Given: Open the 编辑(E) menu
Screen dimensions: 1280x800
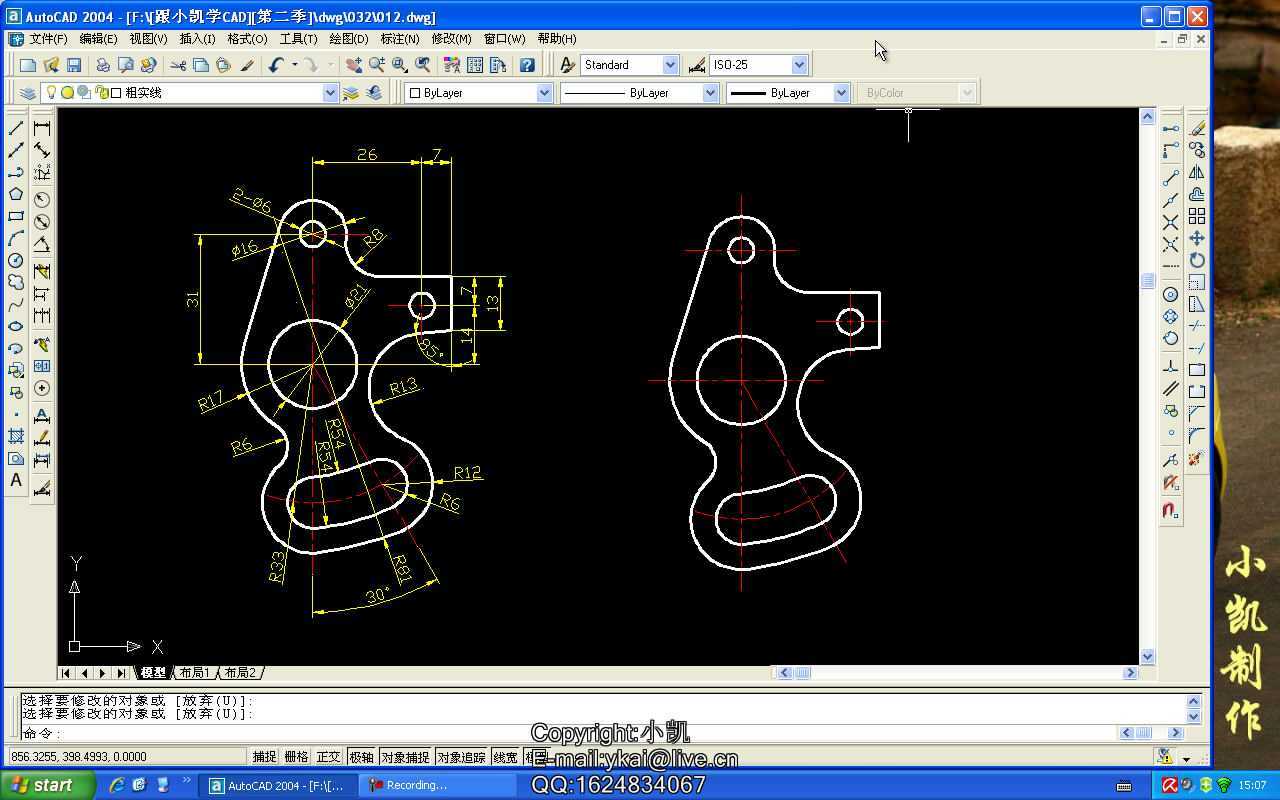Looking at the screenshot, I should coord(98,39).
